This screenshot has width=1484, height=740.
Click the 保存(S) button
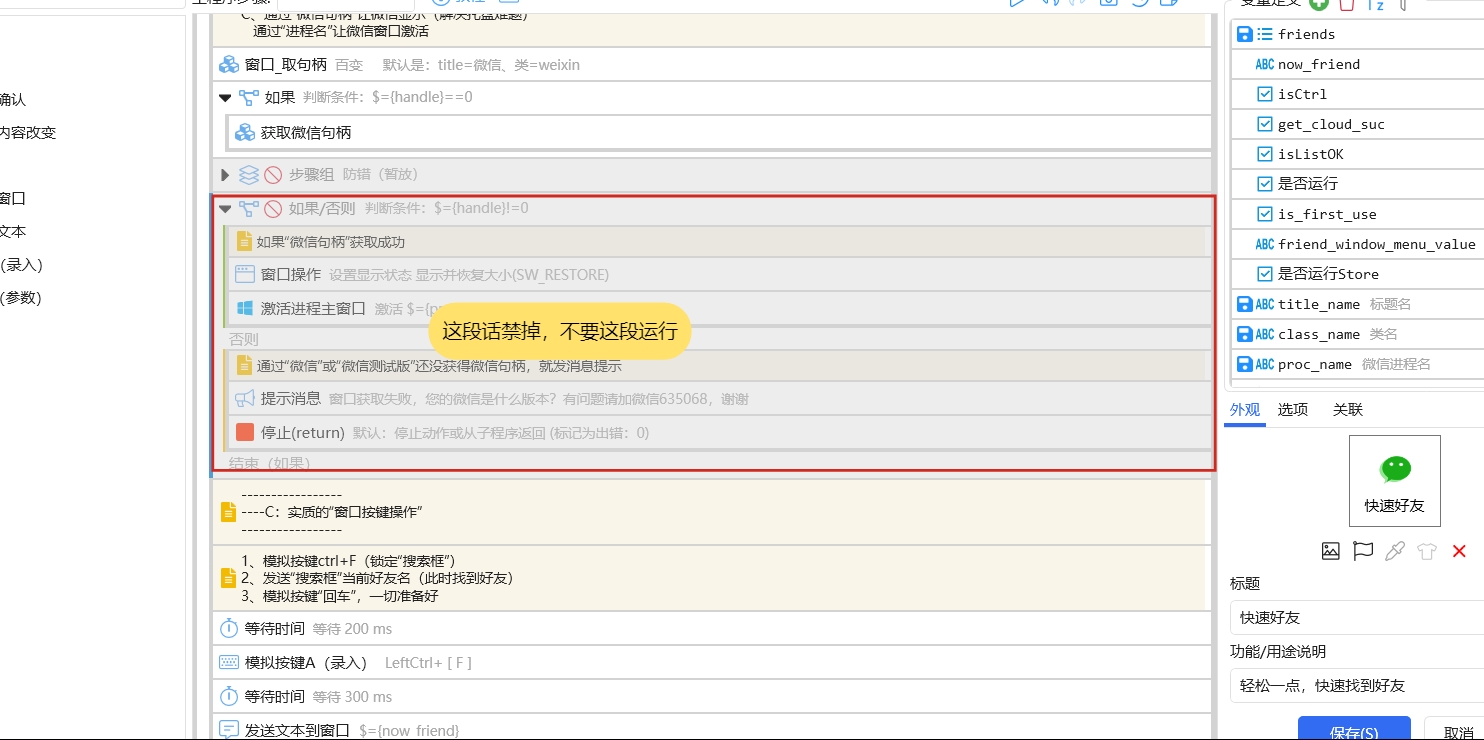[1354, 730]
